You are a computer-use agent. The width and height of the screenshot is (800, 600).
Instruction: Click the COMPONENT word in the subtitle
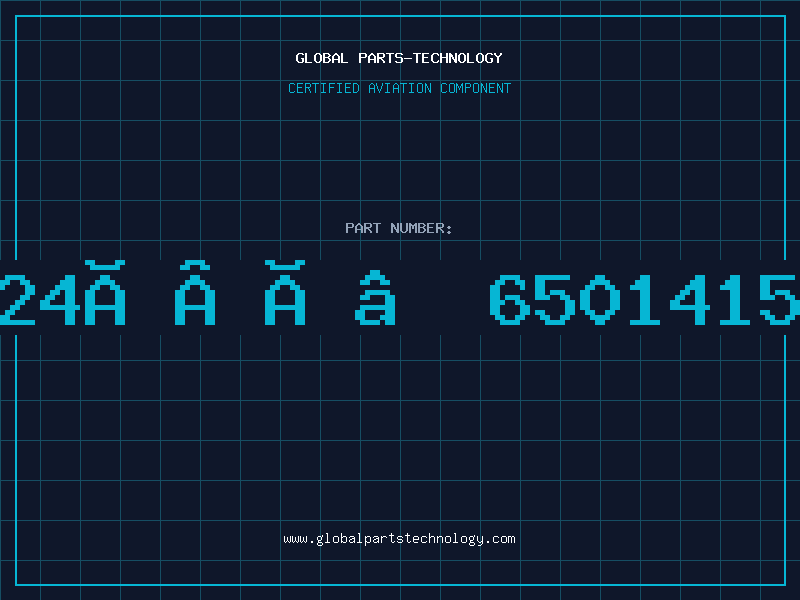pos(476,88)
